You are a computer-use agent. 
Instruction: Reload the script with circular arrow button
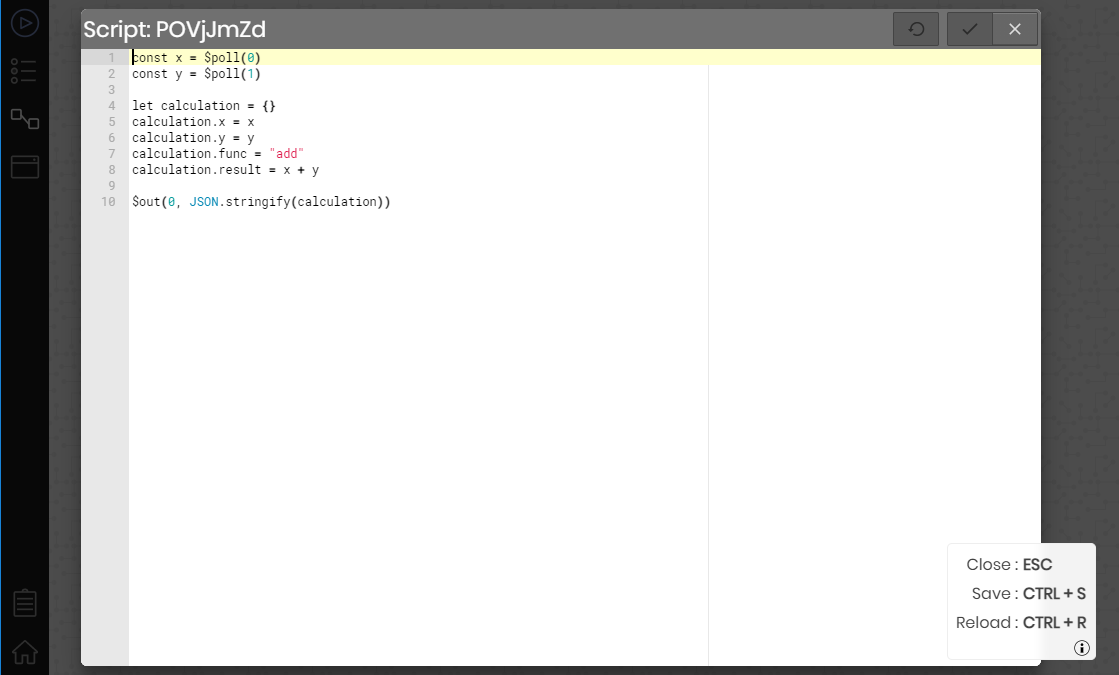[916, 29]
